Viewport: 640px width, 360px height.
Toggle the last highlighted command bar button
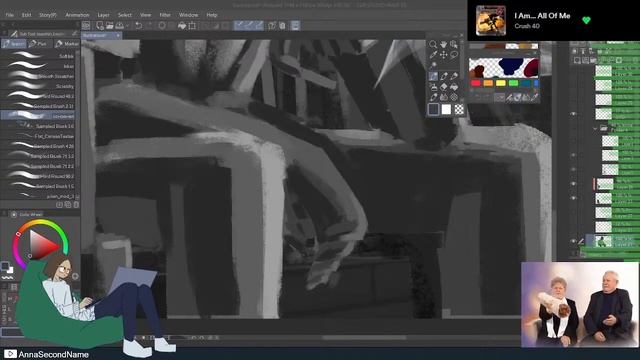(295, 26)
